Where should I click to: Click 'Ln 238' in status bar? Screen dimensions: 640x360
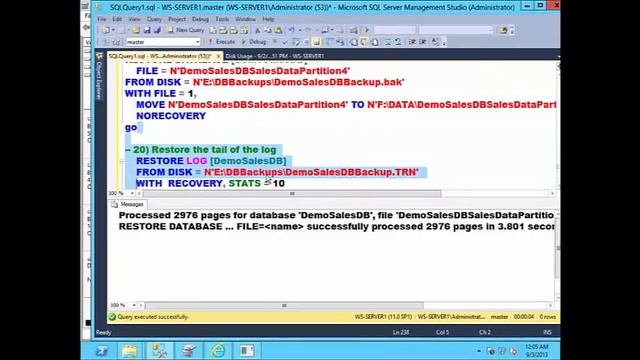pos(401,332)
